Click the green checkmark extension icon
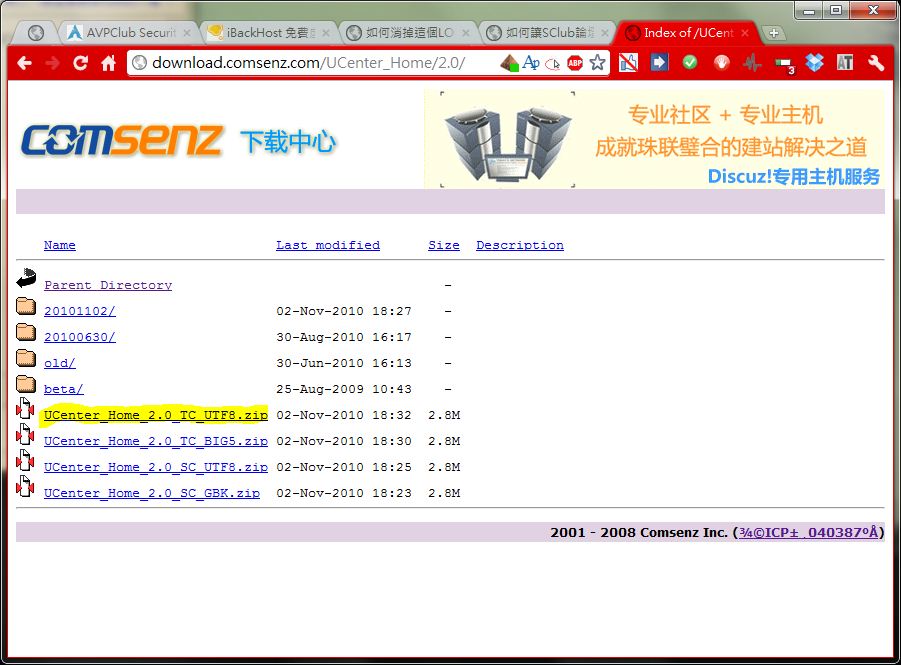901x665 pixels. [690, 63]
